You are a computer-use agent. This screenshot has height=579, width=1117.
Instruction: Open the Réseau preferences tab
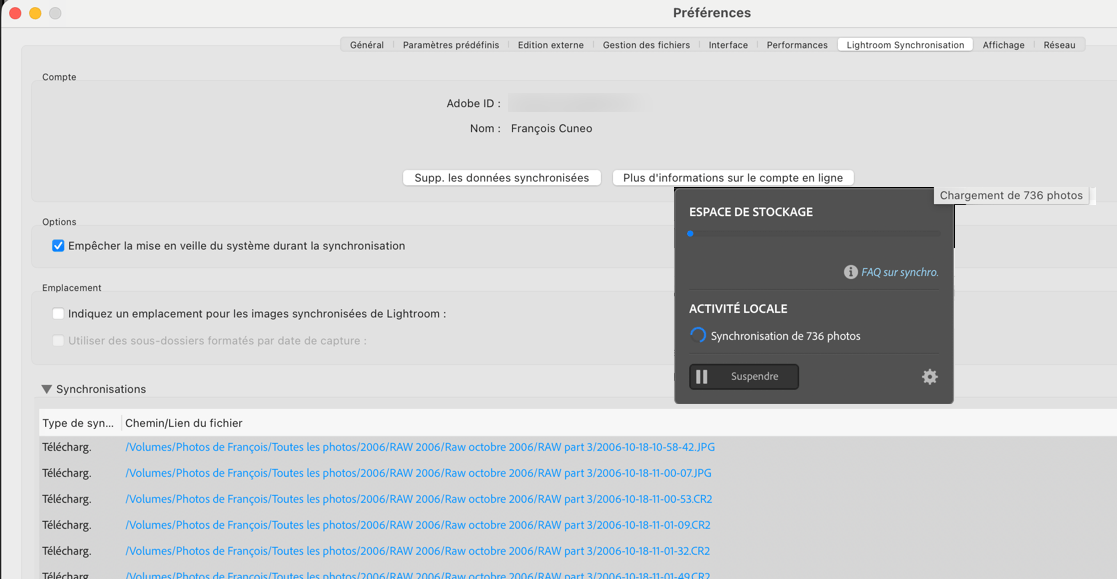point(1060,44)
